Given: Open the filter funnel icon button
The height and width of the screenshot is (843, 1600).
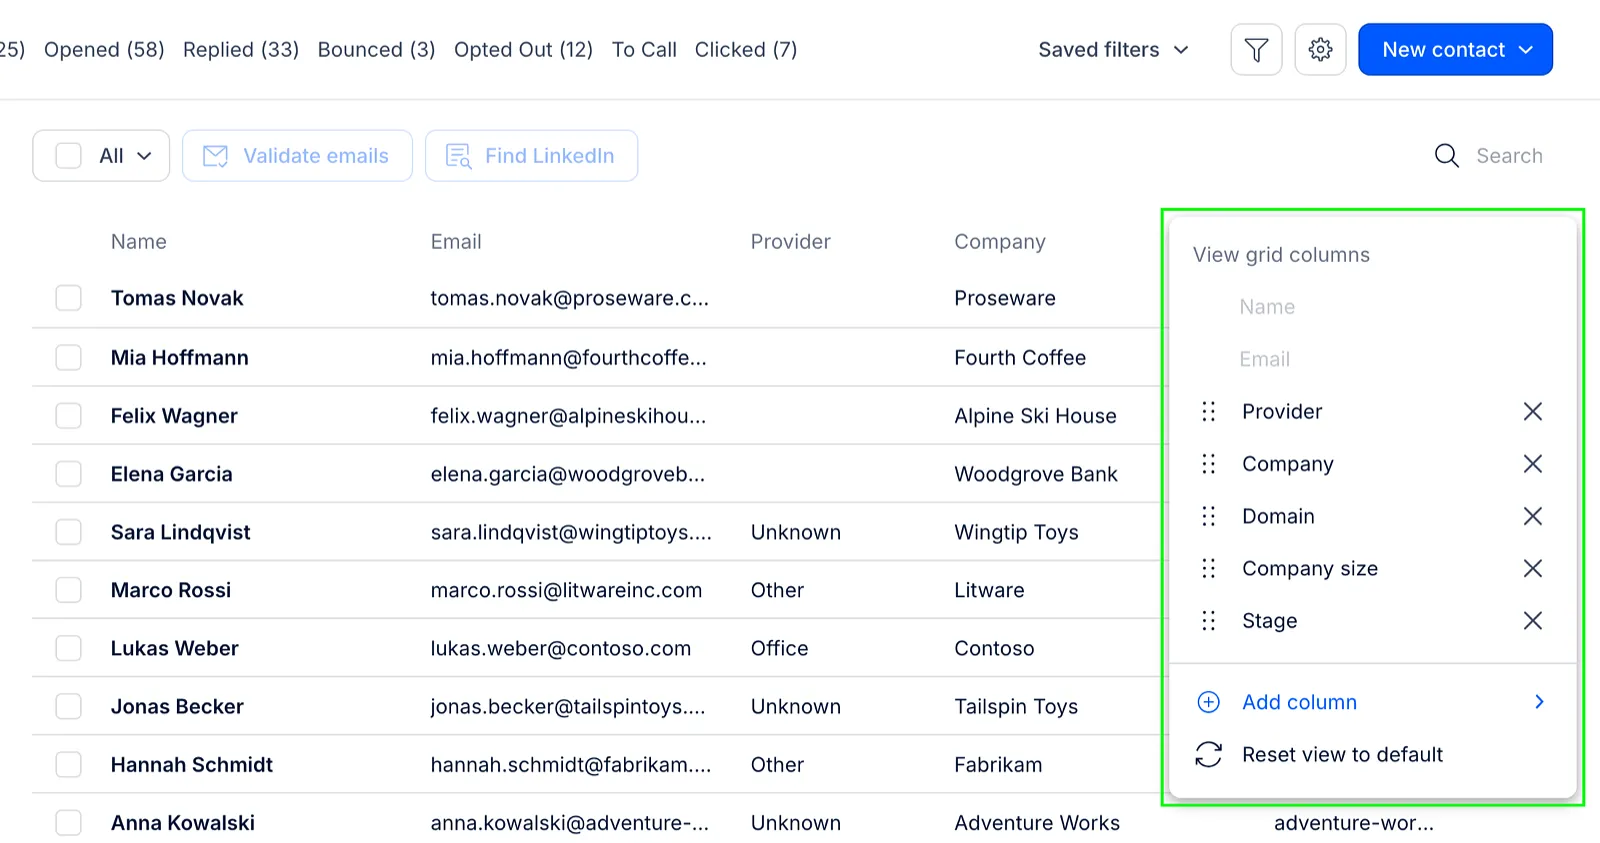Looking at the screenshot, I should pos(1256,49).
